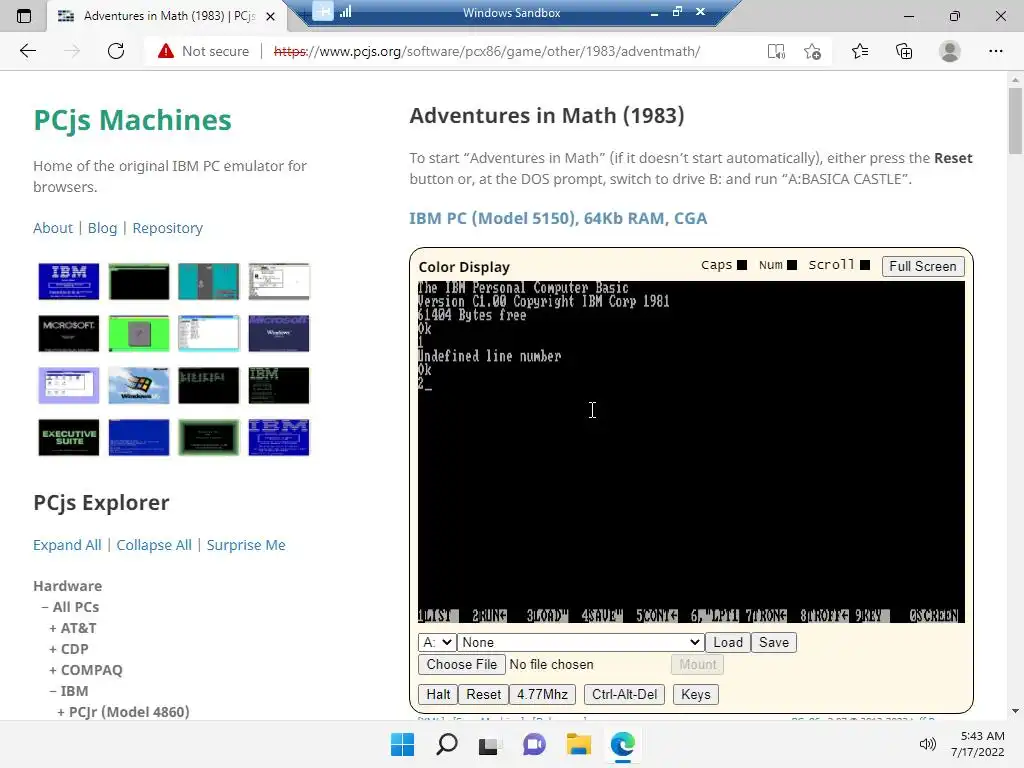Click the browser Back arrow
Image resolution: width=1024 pixels, height=768 pixels.
27,51
